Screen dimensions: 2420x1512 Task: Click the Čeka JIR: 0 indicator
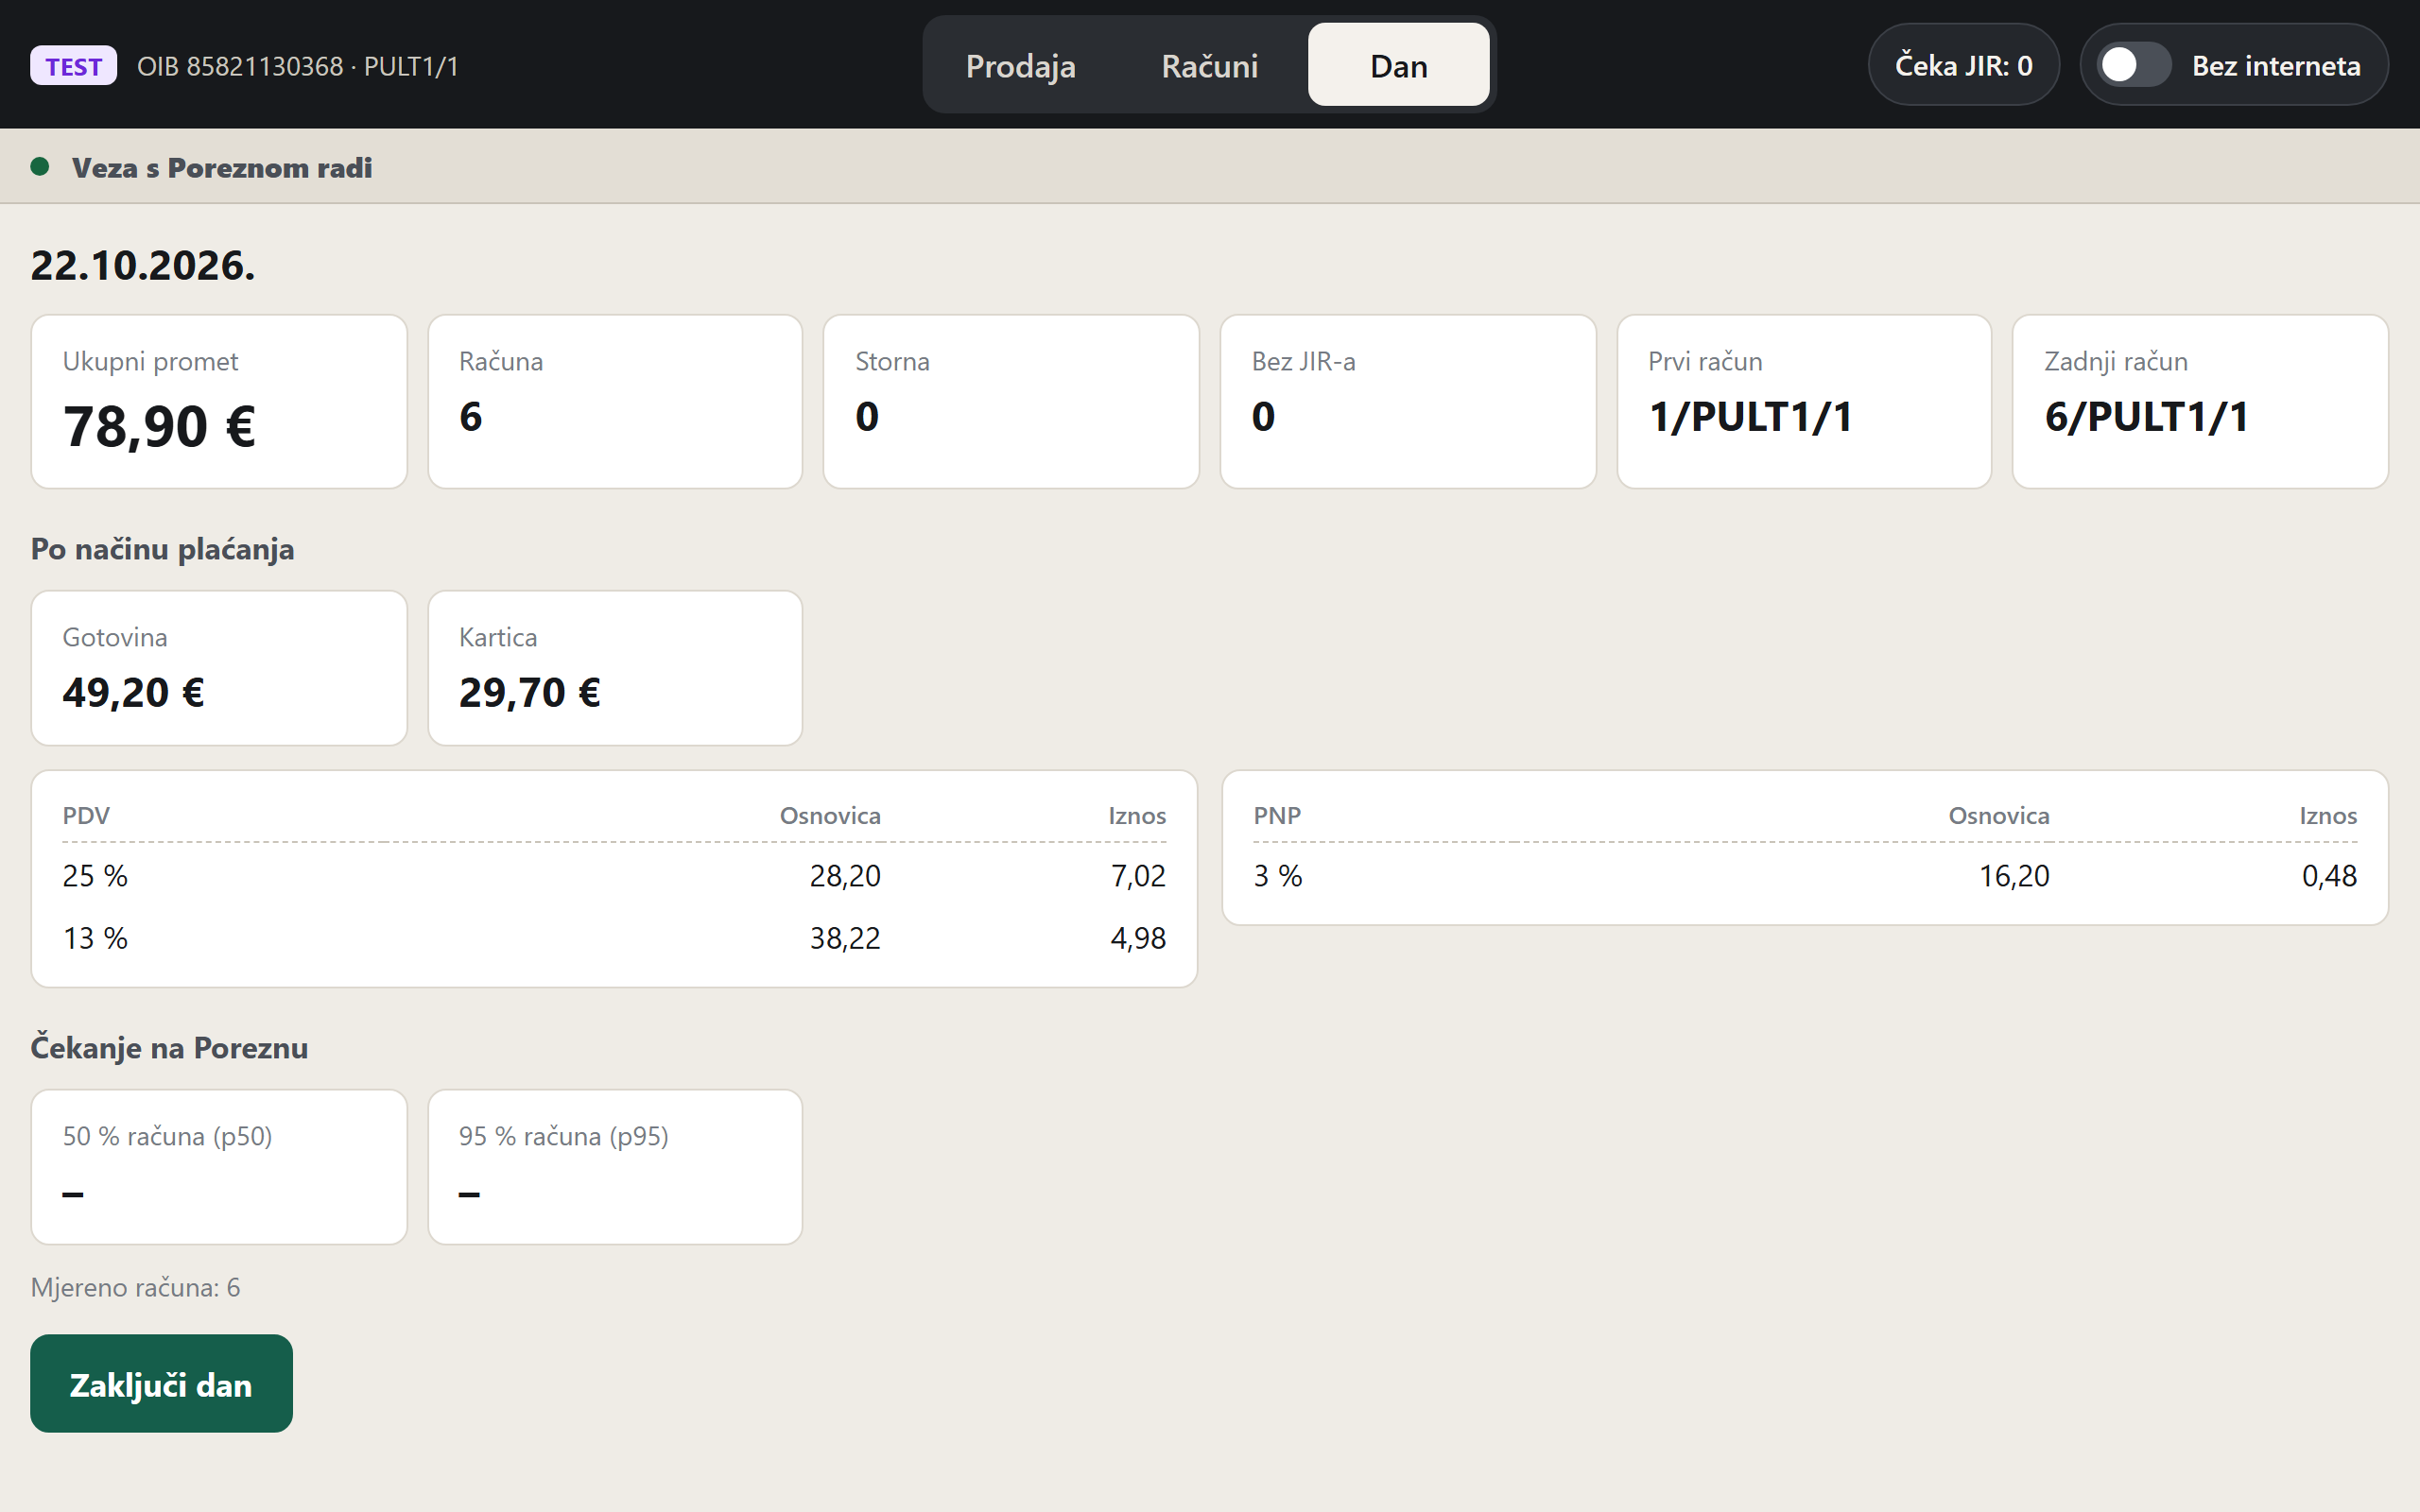[x=1963, y=65]
